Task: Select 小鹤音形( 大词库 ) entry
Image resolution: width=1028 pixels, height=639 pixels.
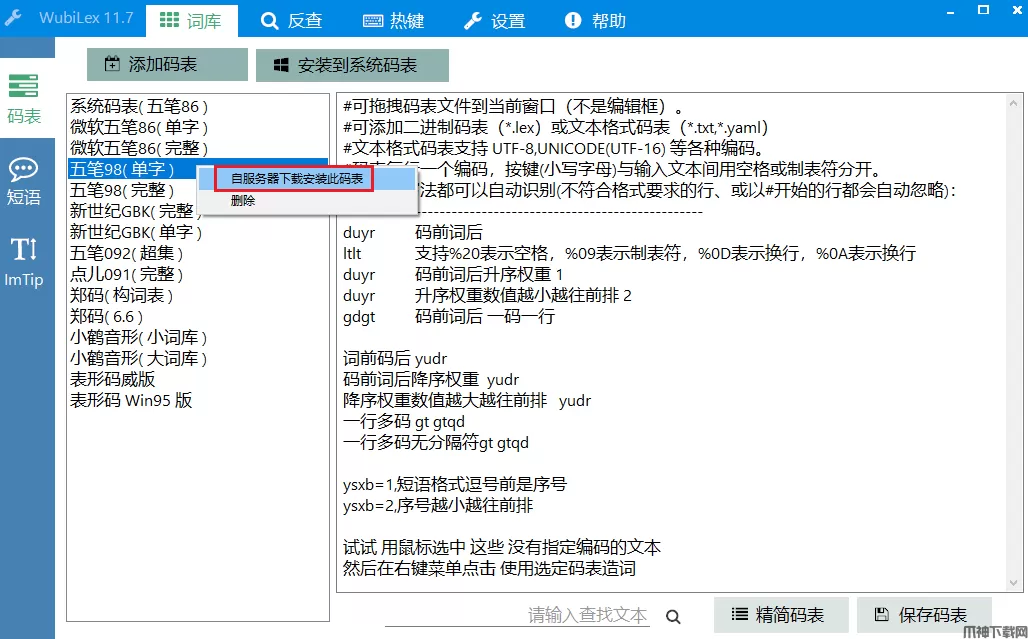Action: [x=197, y=358]
